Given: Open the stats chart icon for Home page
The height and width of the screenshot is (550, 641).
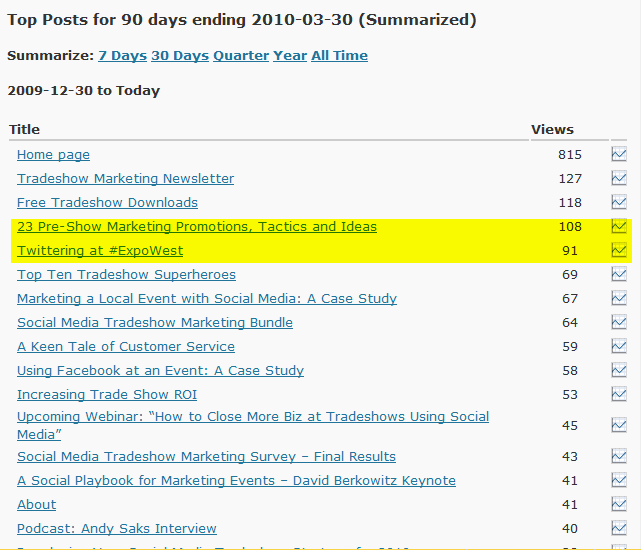Looking at the screenshot, I should (x=619, y=154).
